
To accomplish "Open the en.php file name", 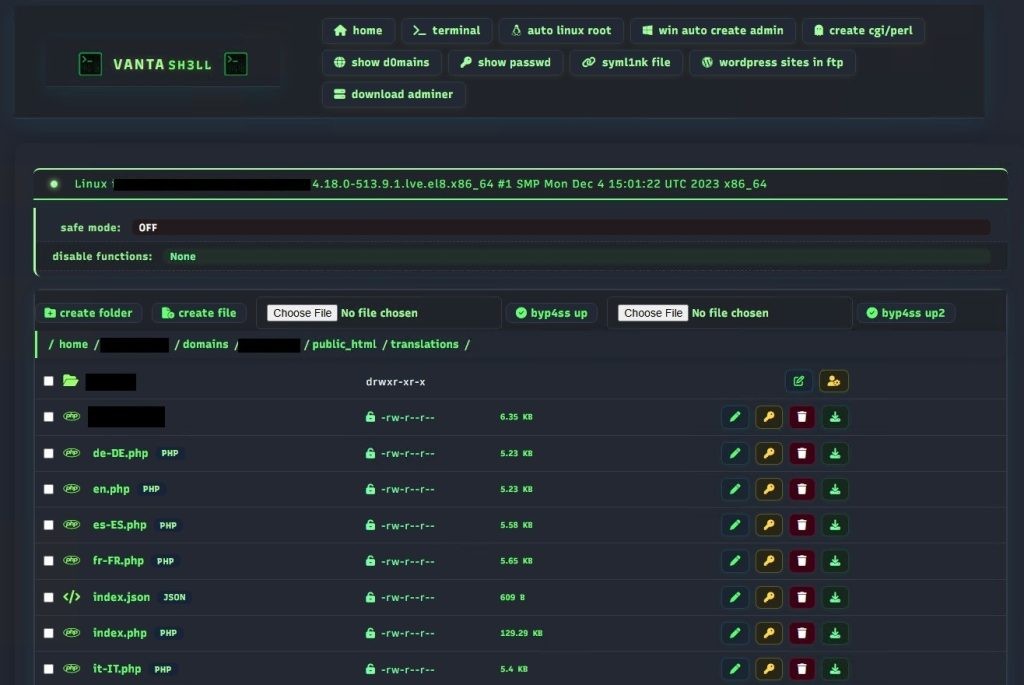I will pos(111,489).
